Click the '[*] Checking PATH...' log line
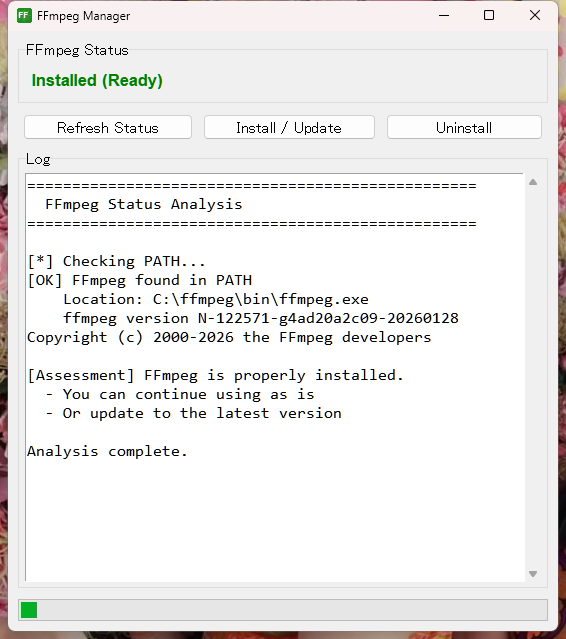The height and width of the screenshot is (639, 566). pos(117,261)
